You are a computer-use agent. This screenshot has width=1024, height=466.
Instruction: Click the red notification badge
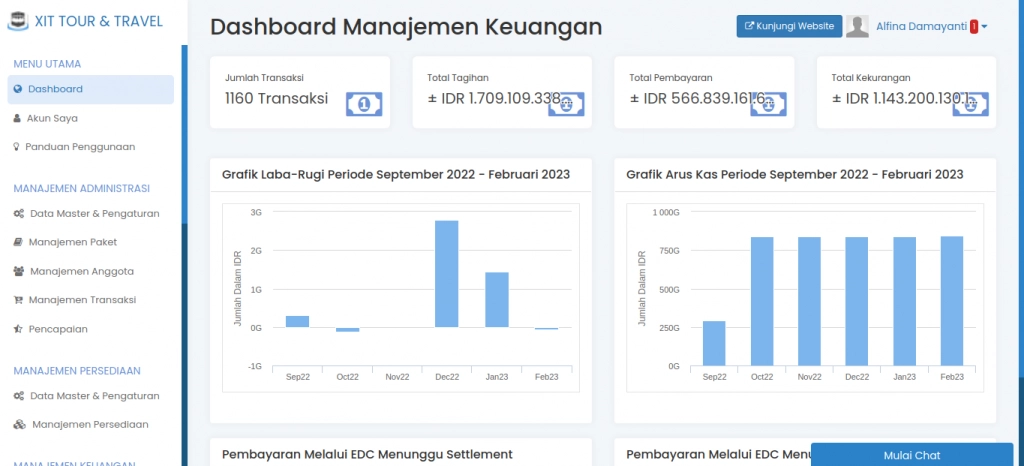tap(973, 27)
